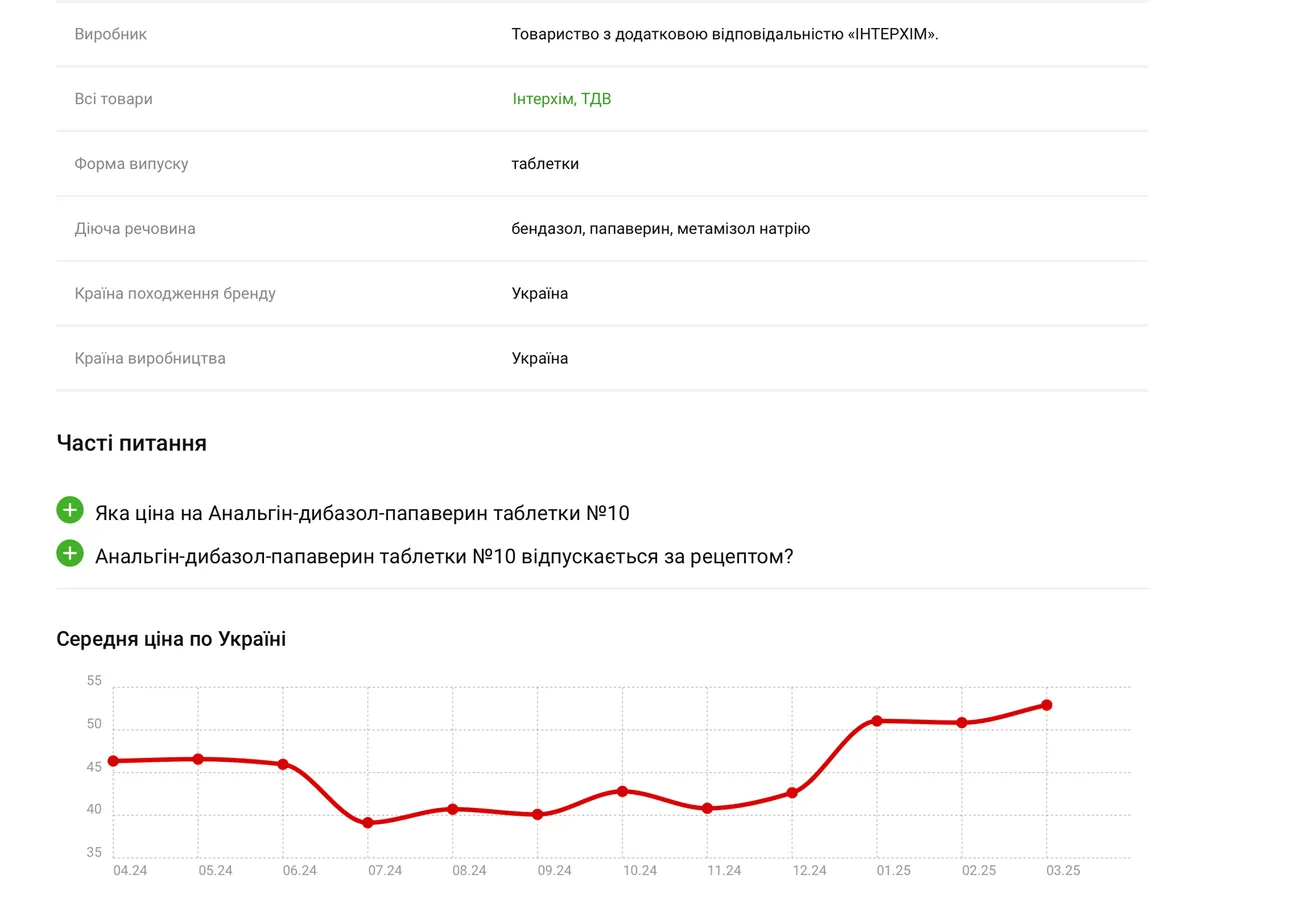Click the 'таблетки' release form value
1300x899 pixels.
545,164
